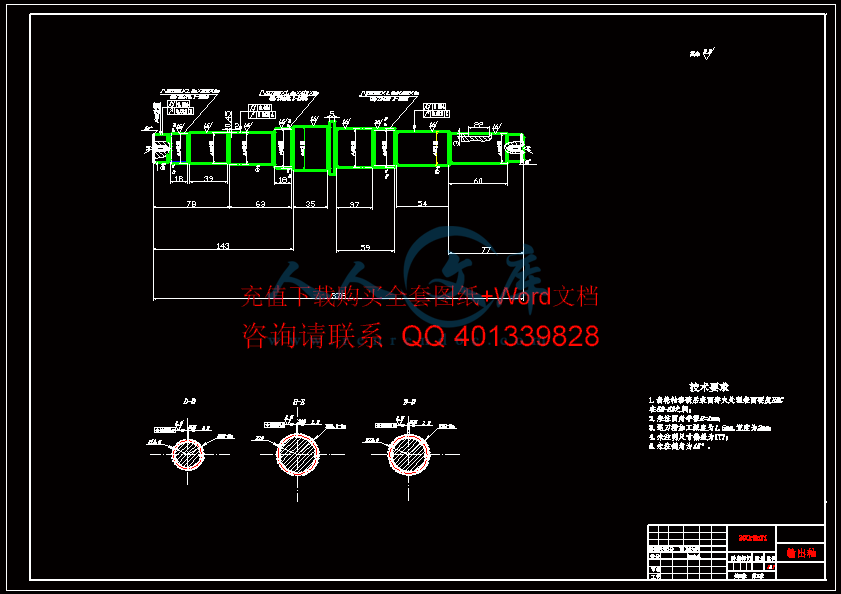Click the "59" dimension value

365,247
